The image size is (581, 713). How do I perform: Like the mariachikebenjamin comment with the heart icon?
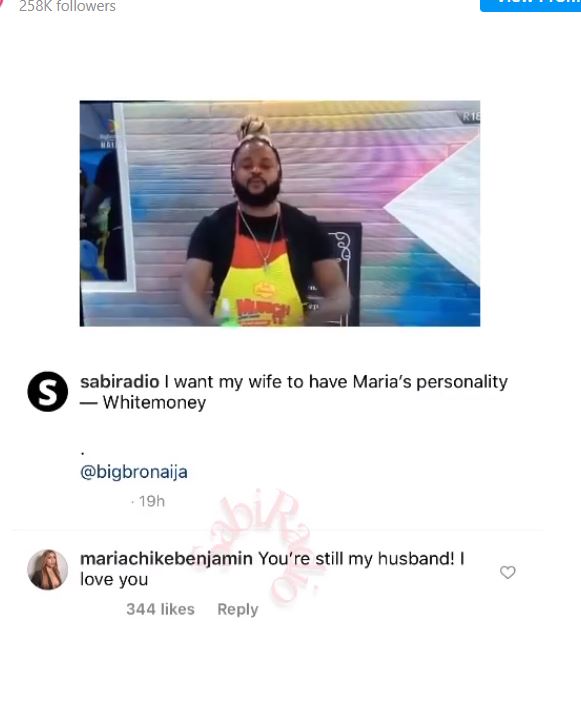[x=507, y=572]
